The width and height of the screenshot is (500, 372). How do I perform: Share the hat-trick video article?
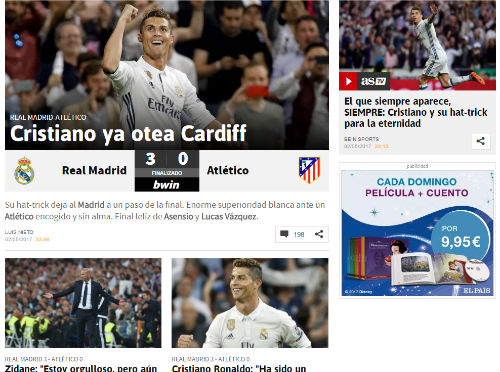click(480, 141)
